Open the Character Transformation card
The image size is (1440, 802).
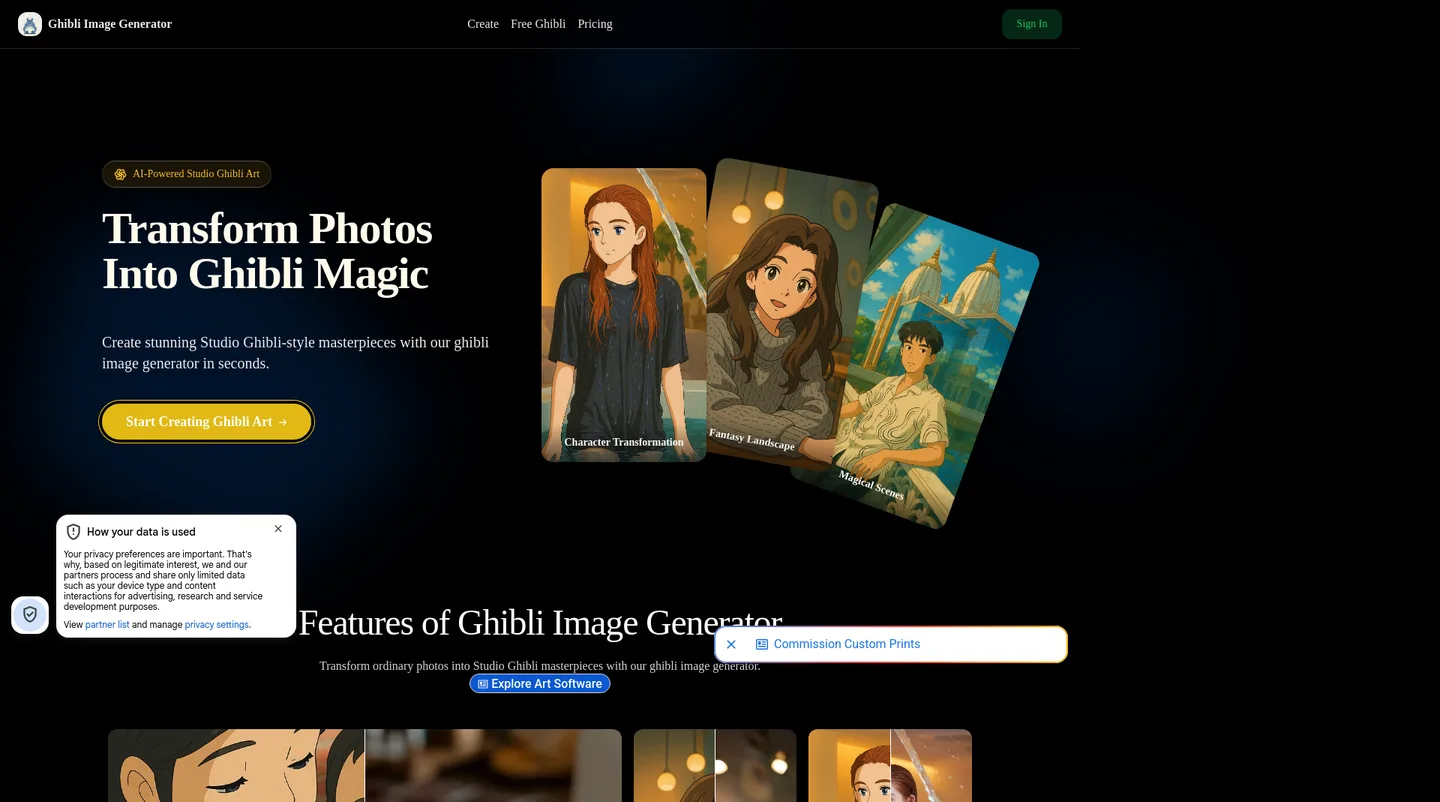pos(624,315)
